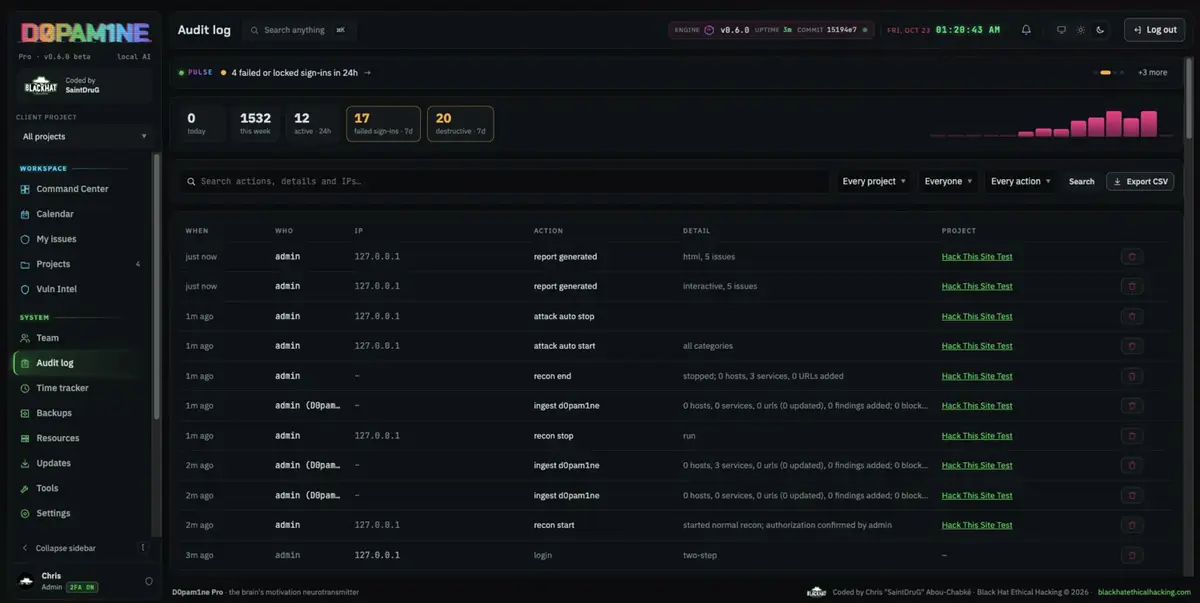Open Hack This Site Test link in recon end row
This screenshot has height=603, width=1200.
tap(977, 376)
